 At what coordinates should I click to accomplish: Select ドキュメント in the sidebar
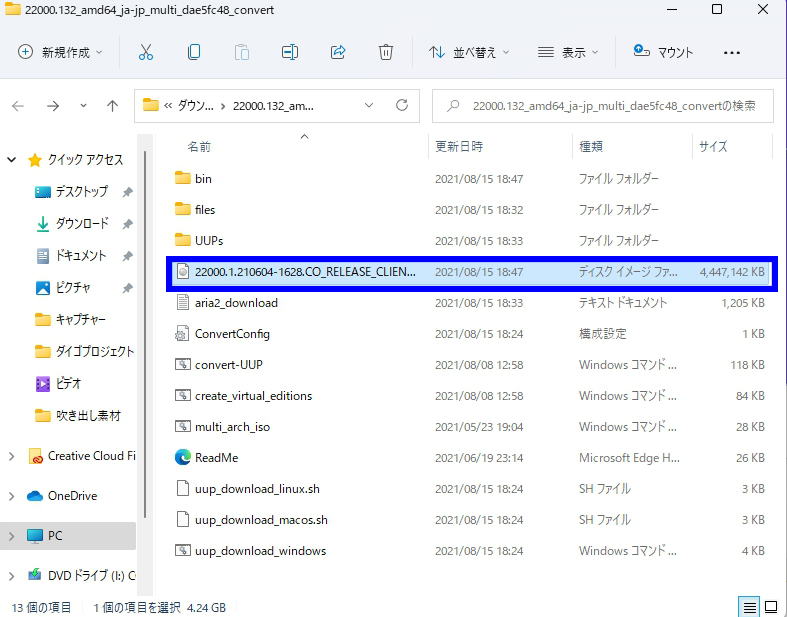point(80,256)
